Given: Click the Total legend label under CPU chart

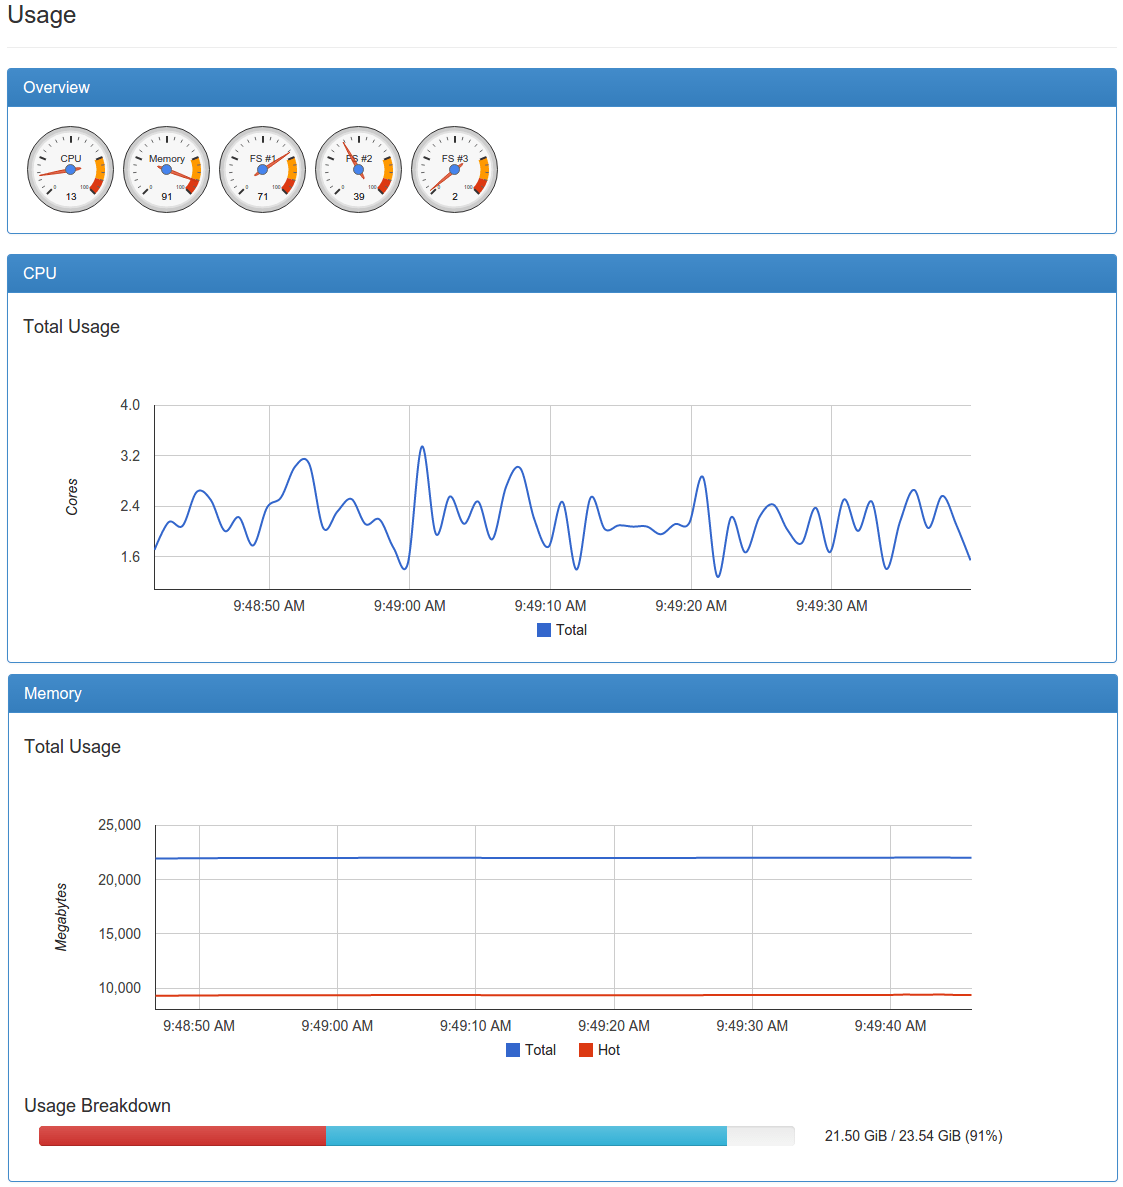Looking at the screenshot, I should pos(571,630).
